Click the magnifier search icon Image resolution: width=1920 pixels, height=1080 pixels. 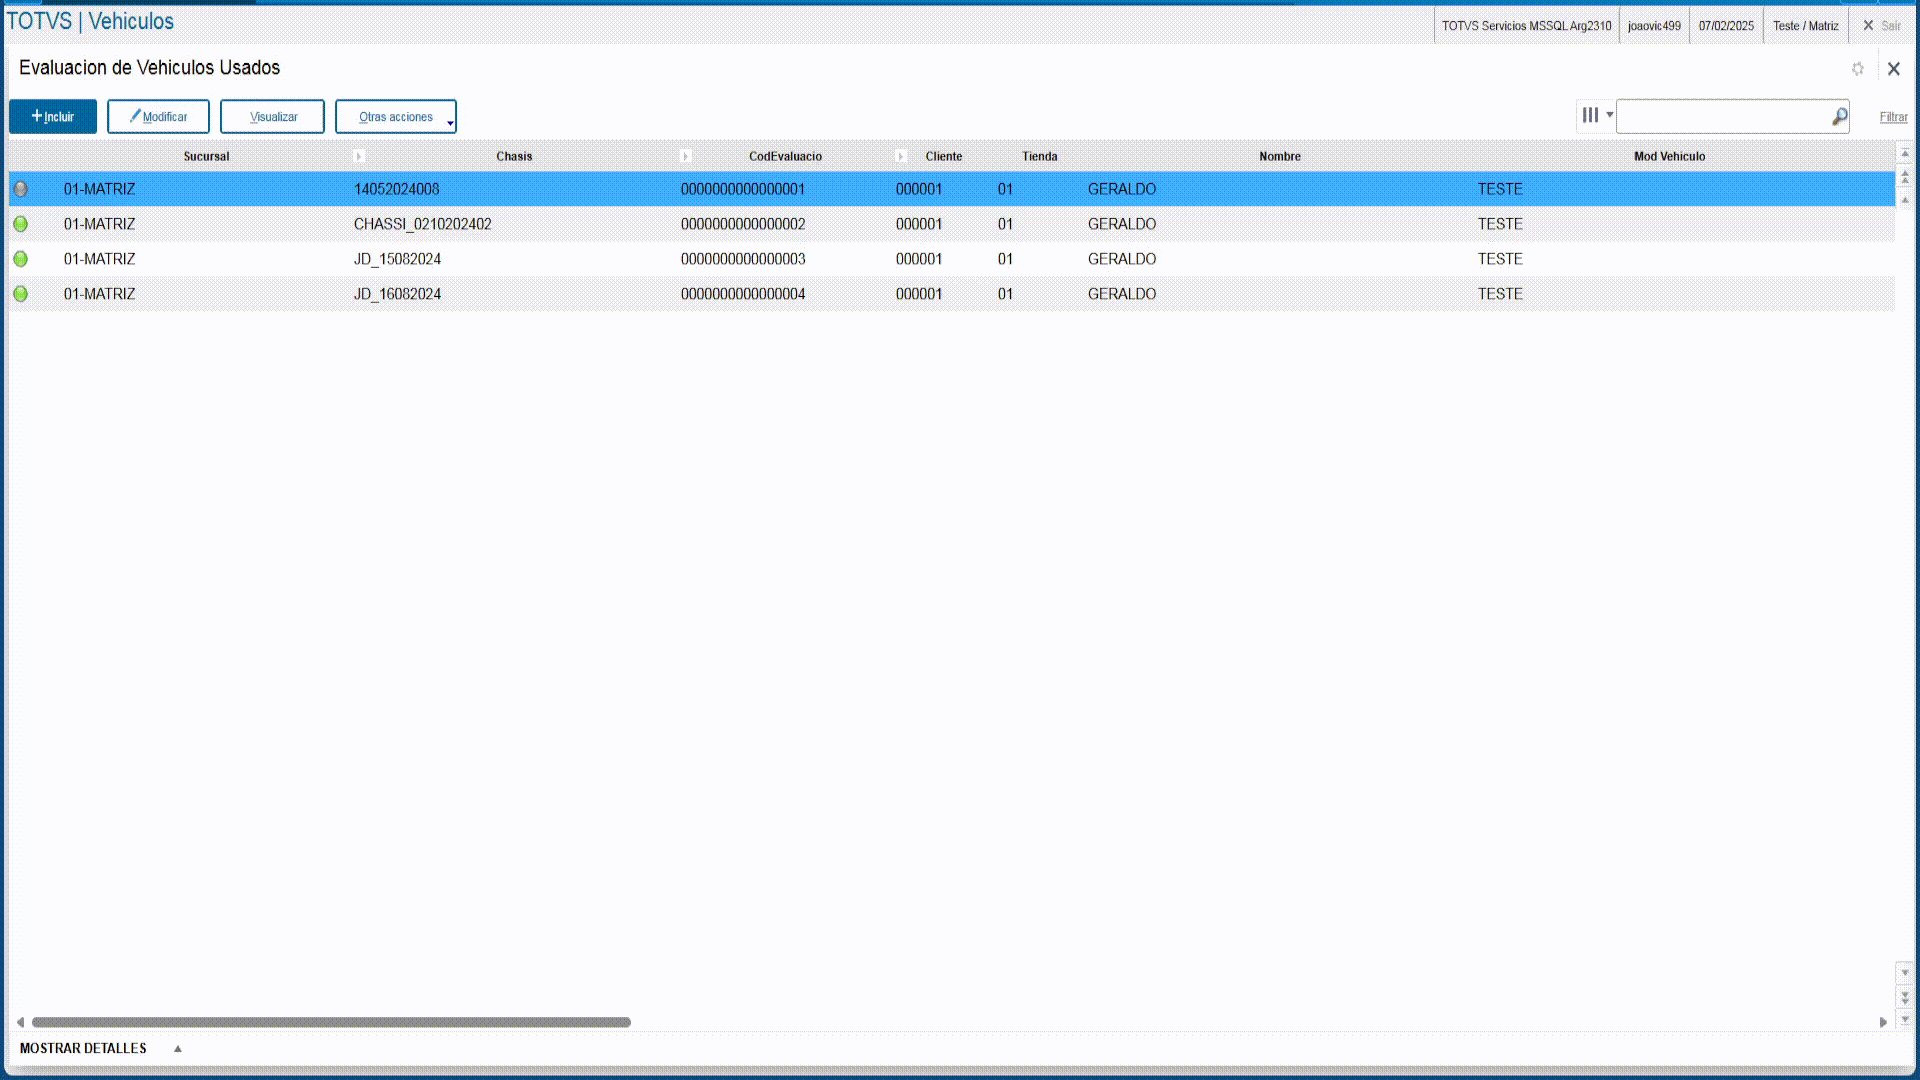(x=1839, y=117)
